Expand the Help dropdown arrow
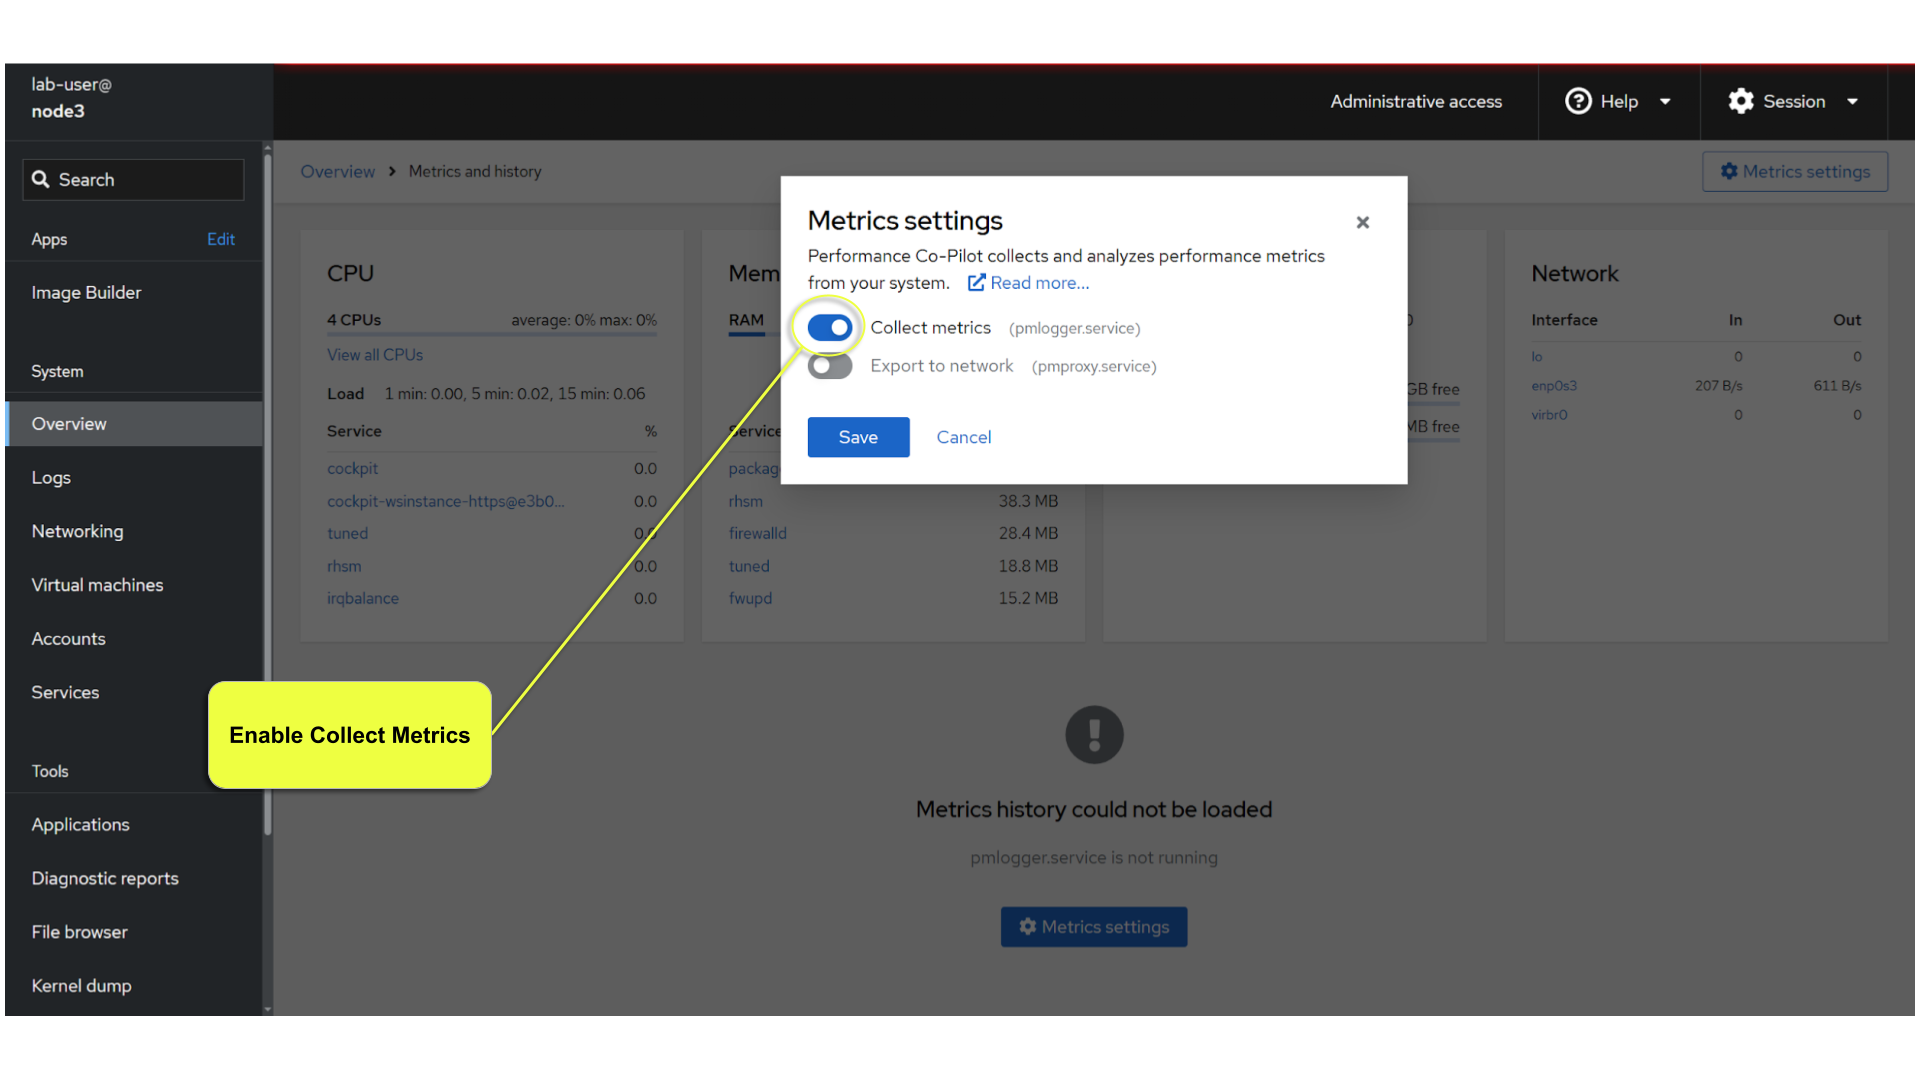 (x=1665, y=101)
